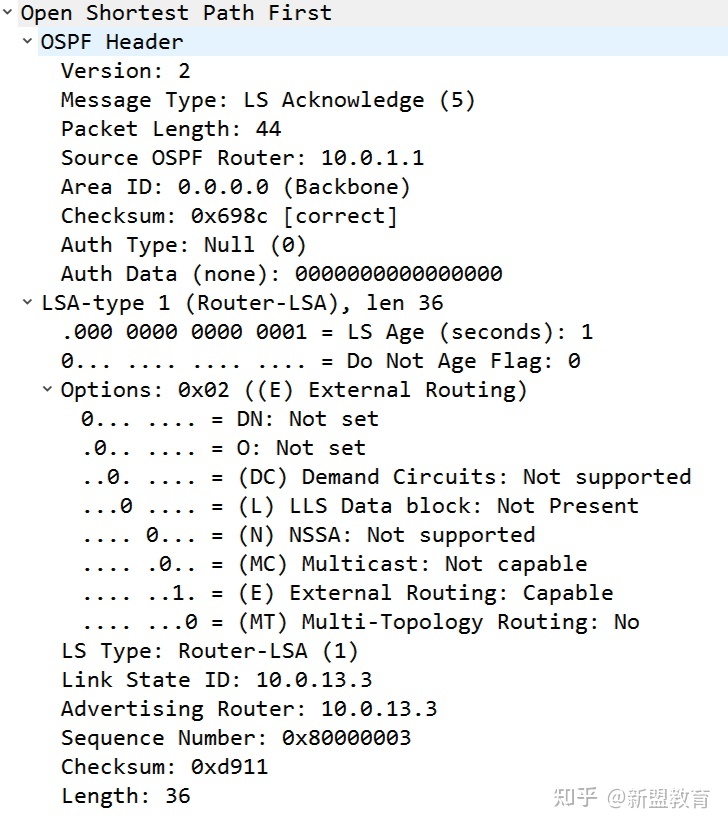The width and height of the screenshot is (728, 828).
Task: Click the LSA Checksum 0xd911 line
Action: click(x=165, y=767)
